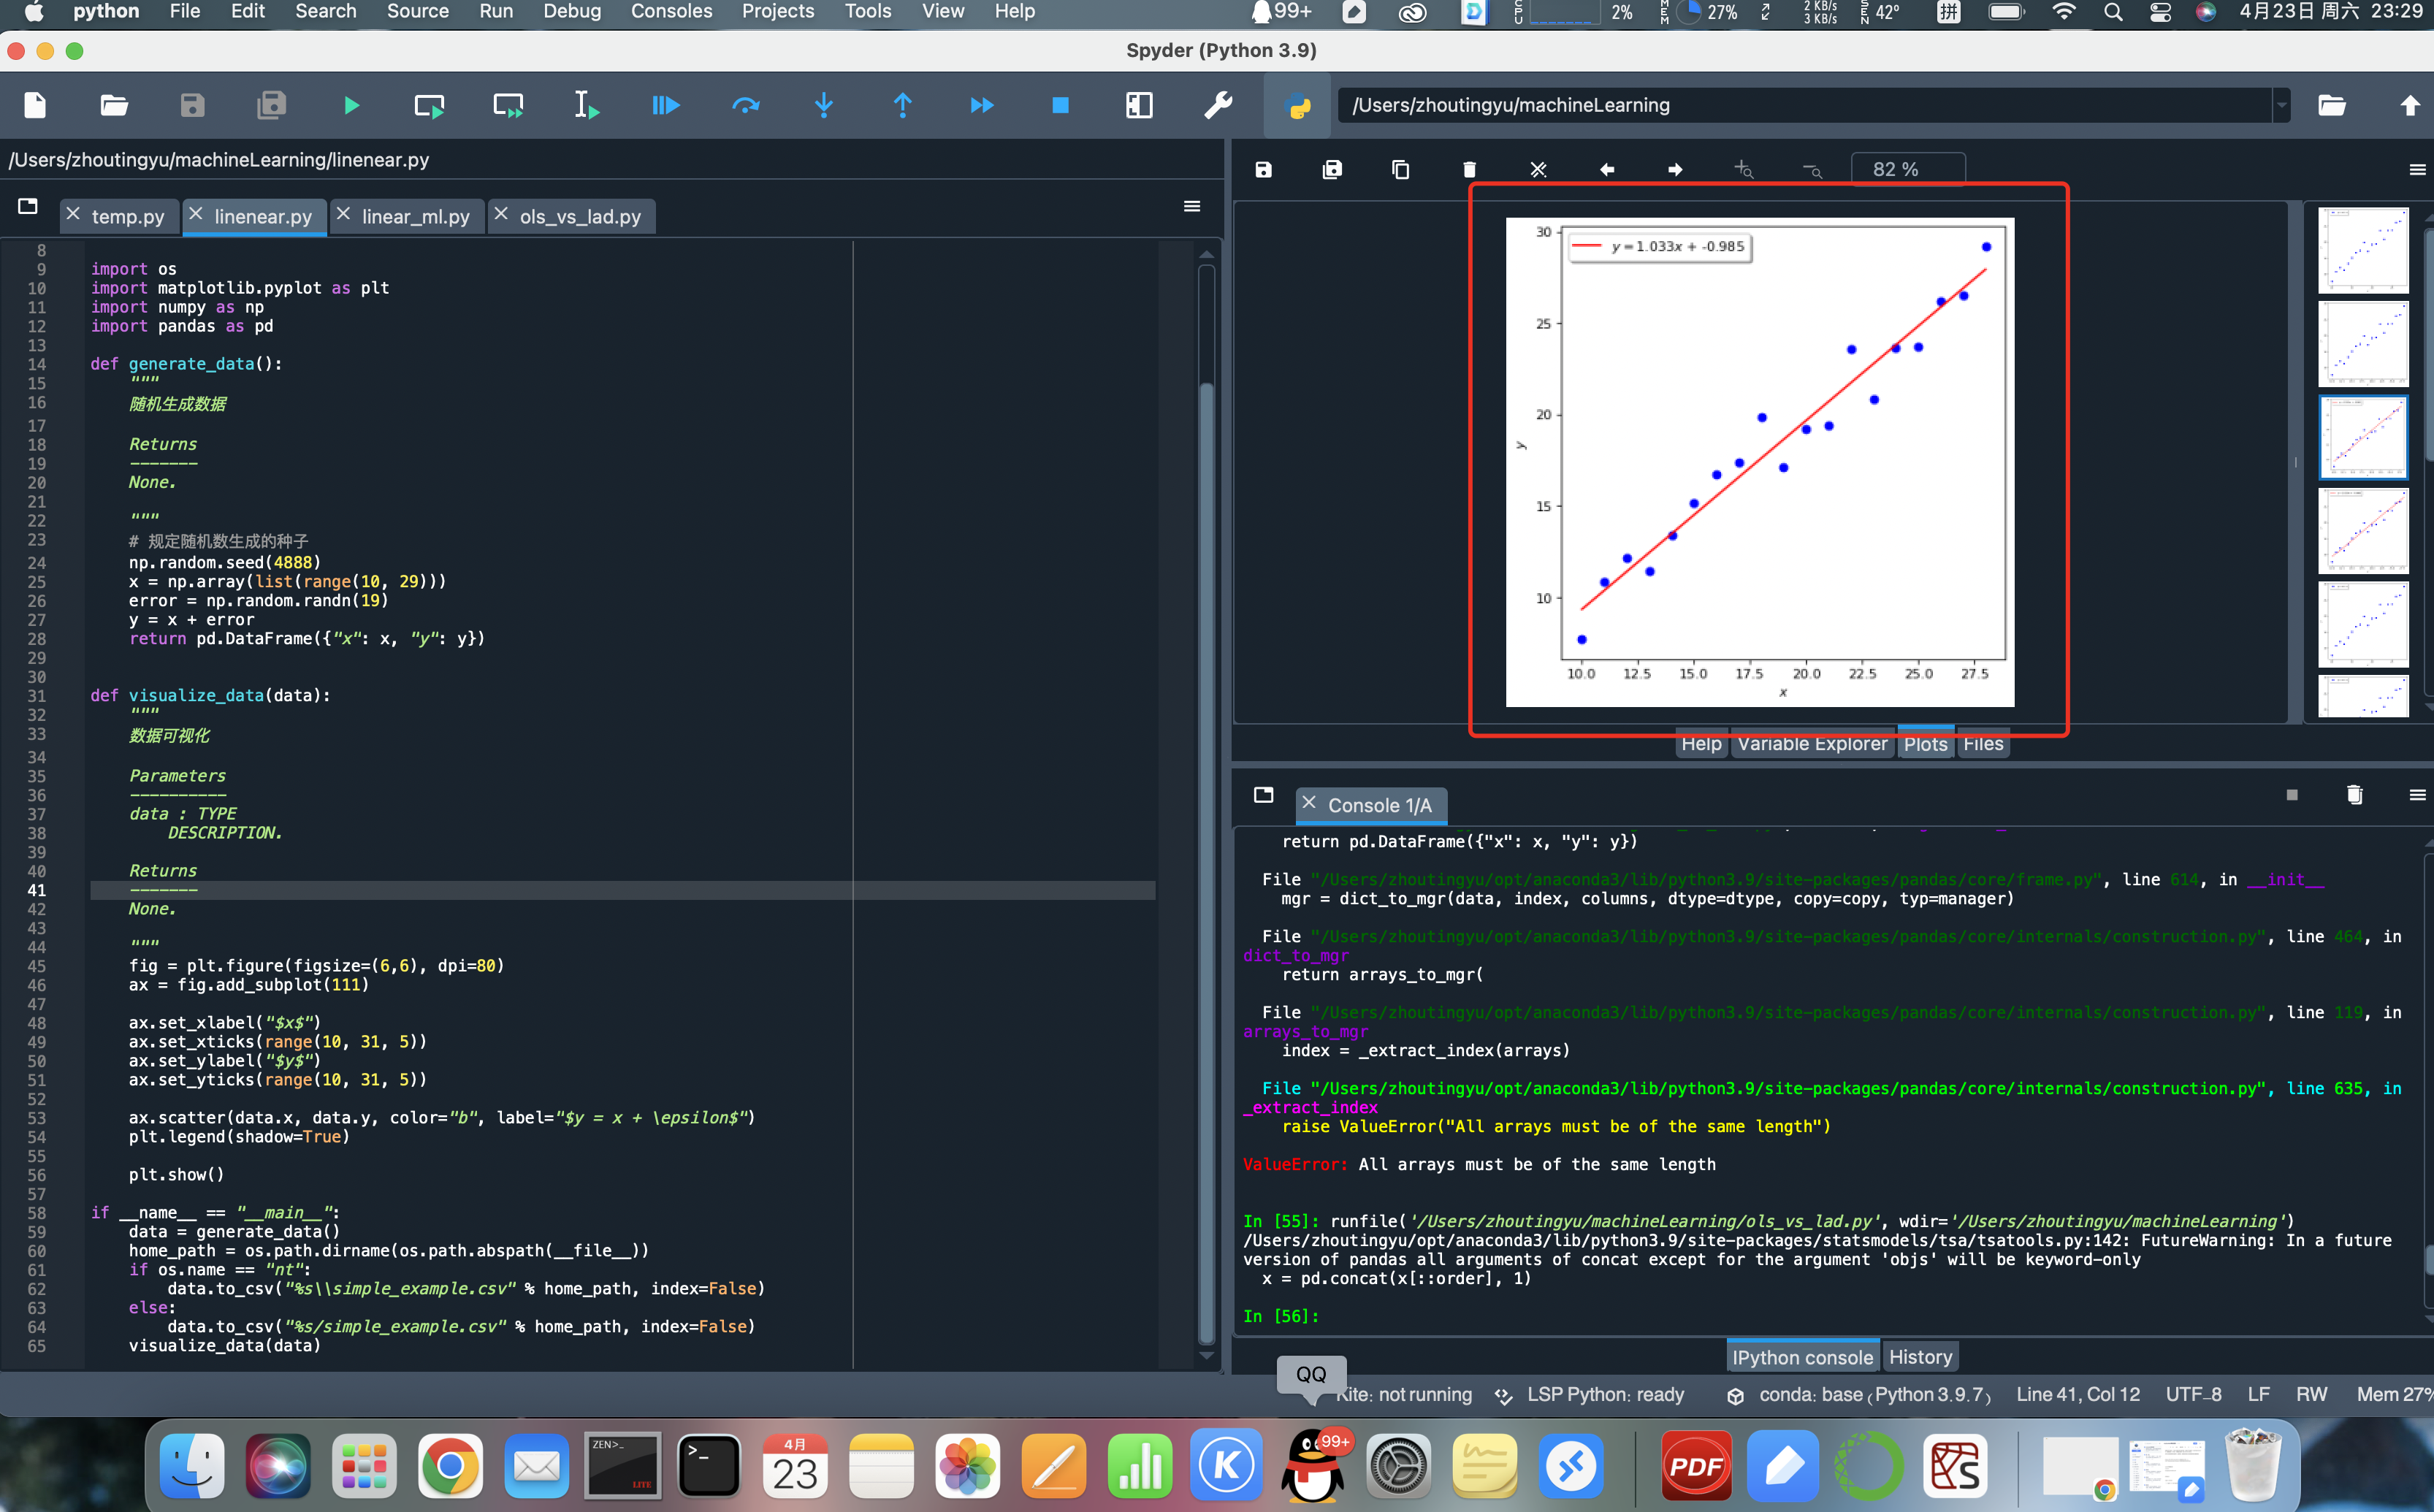This screenshot has height=1512, width=2434.
Task: Open PYTHONPATH manager python icon
Action: [x=1298, y=105]
